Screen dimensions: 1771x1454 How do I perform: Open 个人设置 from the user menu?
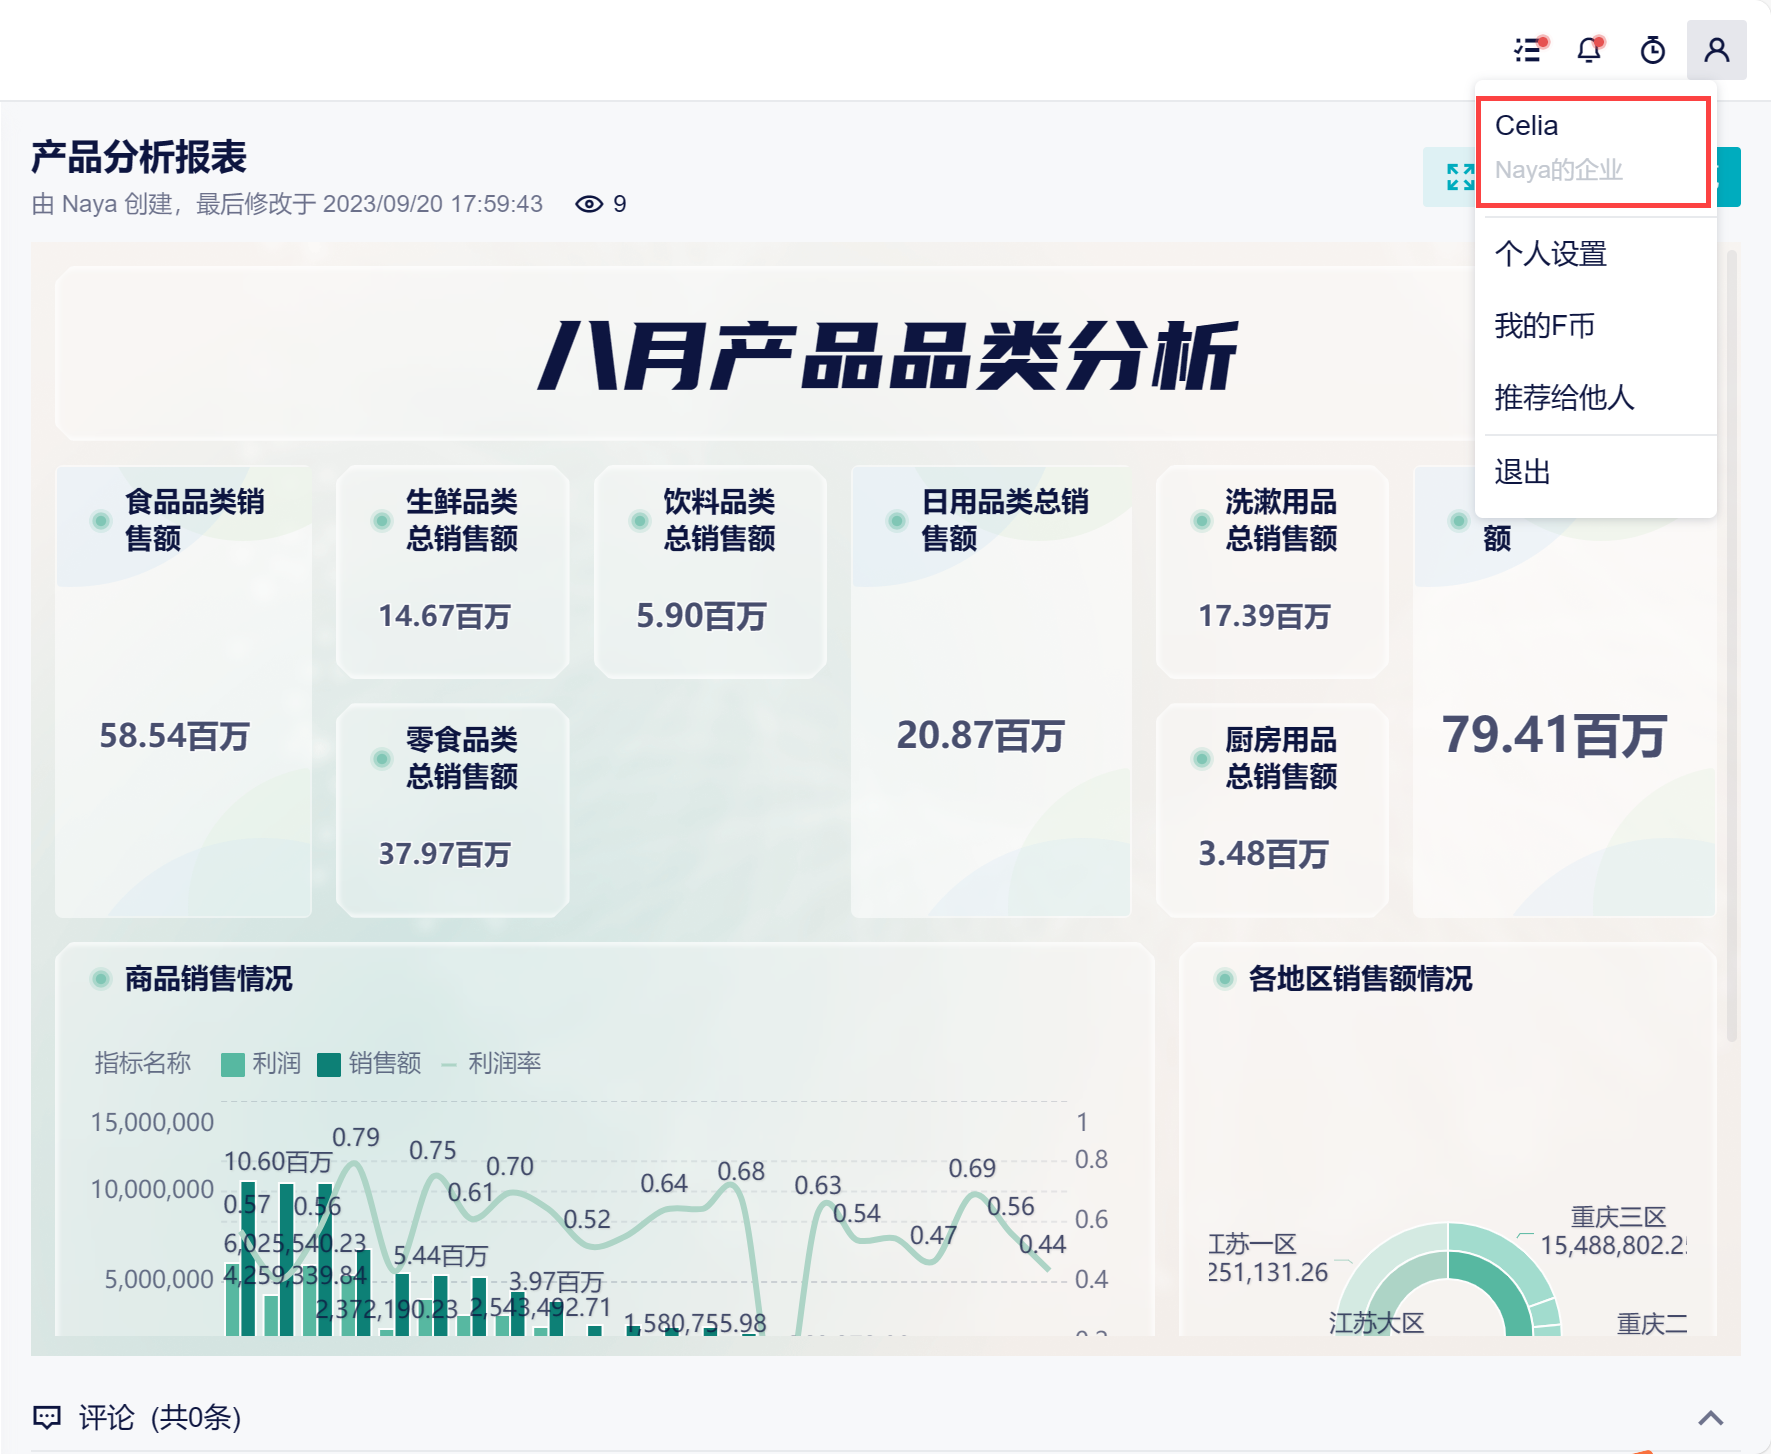1596,254
